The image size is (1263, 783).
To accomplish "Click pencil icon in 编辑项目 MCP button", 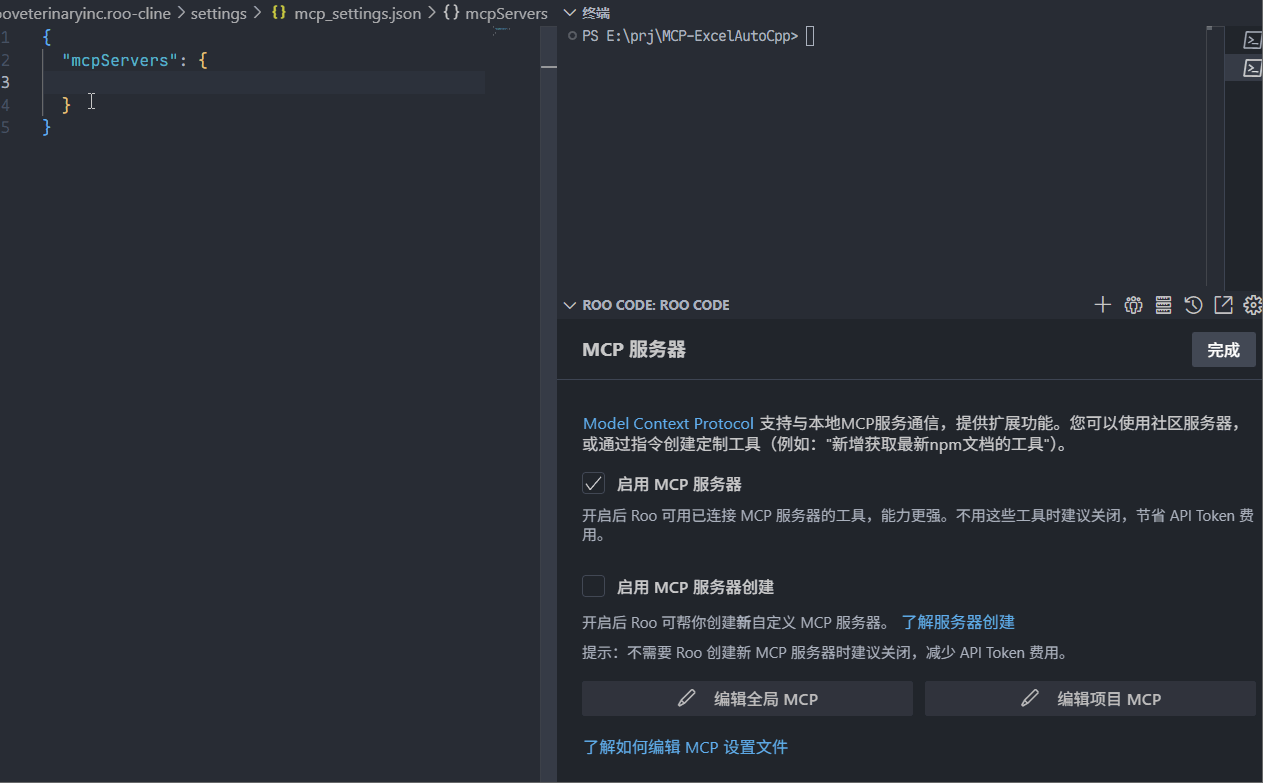I will (1030, 699).
